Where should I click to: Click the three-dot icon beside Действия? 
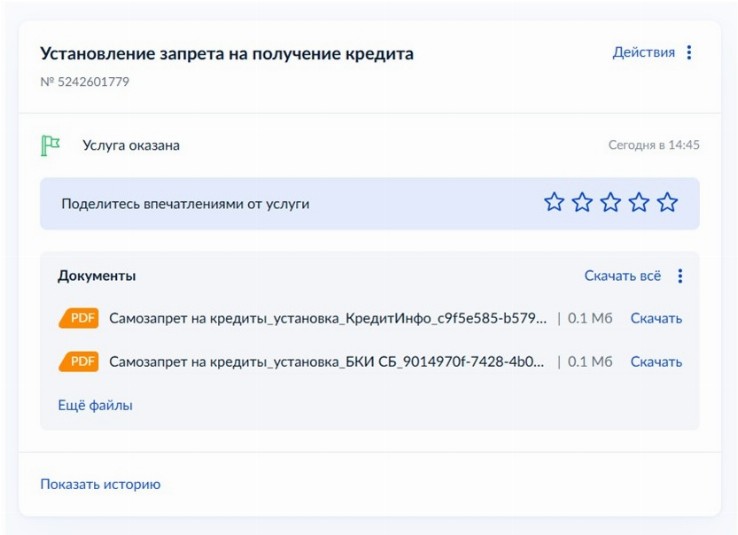689,53
